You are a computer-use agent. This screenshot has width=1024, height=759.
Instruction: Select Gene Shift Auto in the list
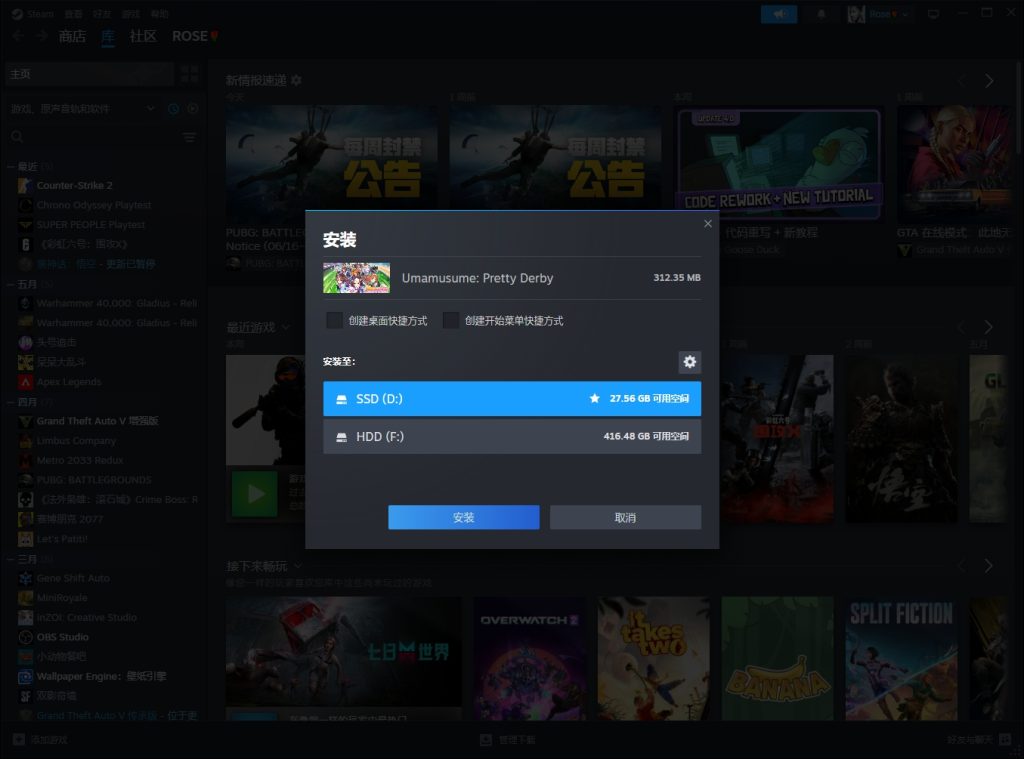pyautogui.click(x=73, y=578)
